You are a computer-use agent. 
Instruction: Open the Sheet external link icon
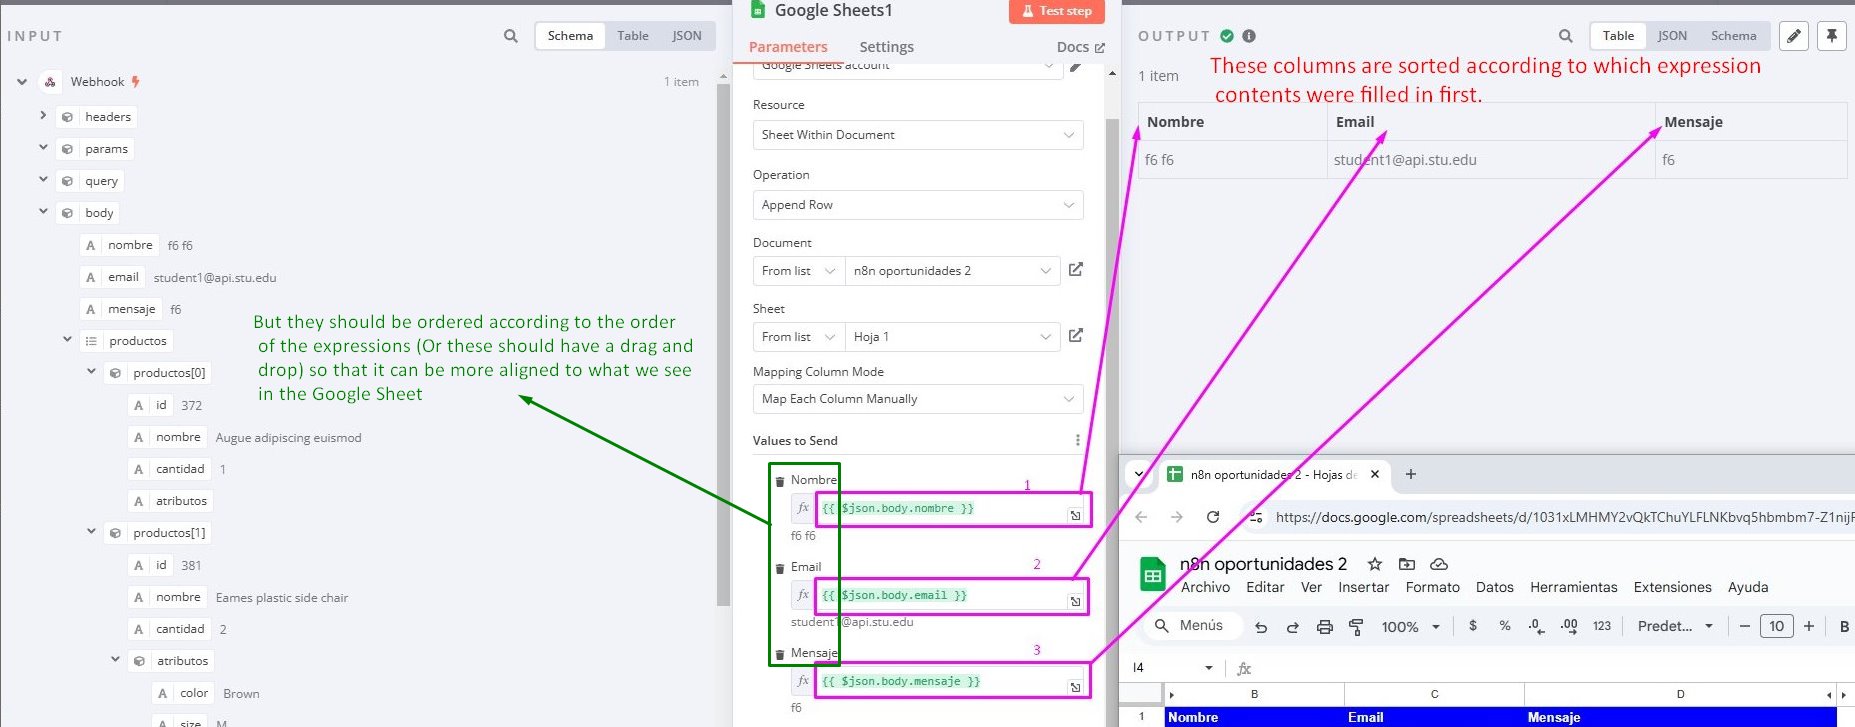(x=1076, y=336)
